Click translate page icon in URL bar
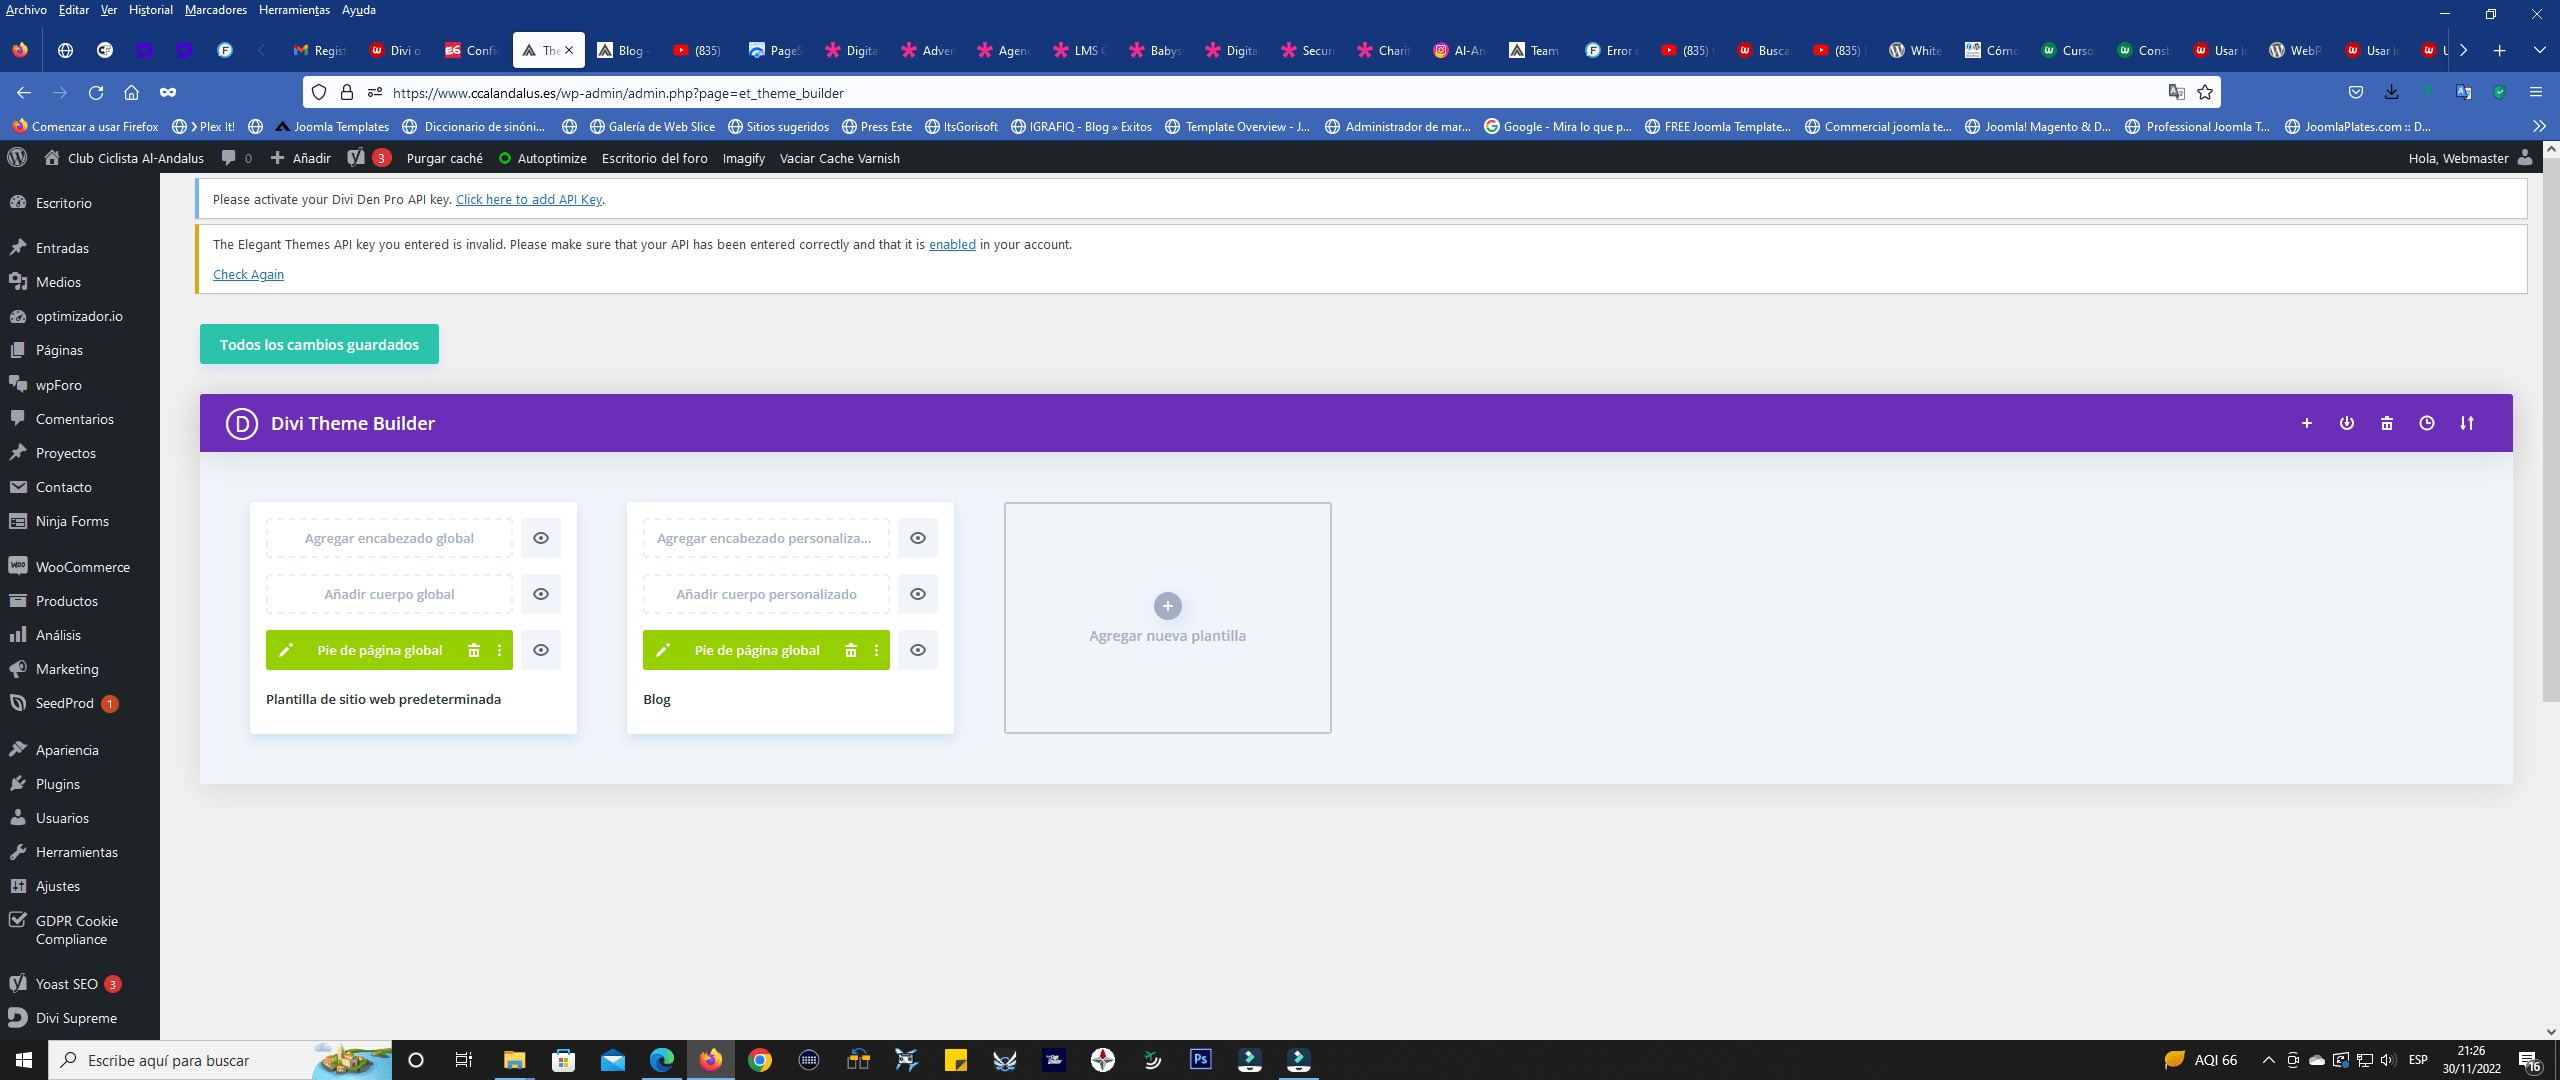Screen dimensions: 2560x1080 (2176, 92)
